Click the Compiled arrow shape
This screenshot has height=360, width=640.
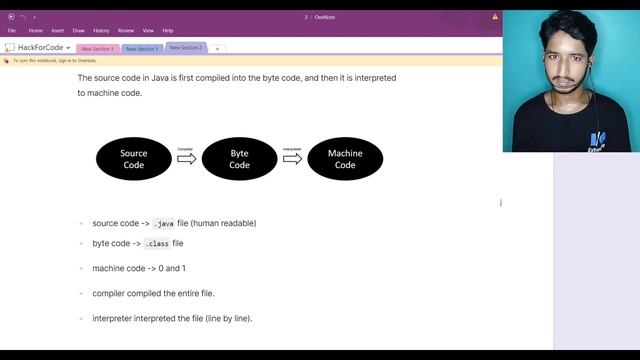[187, 159]
